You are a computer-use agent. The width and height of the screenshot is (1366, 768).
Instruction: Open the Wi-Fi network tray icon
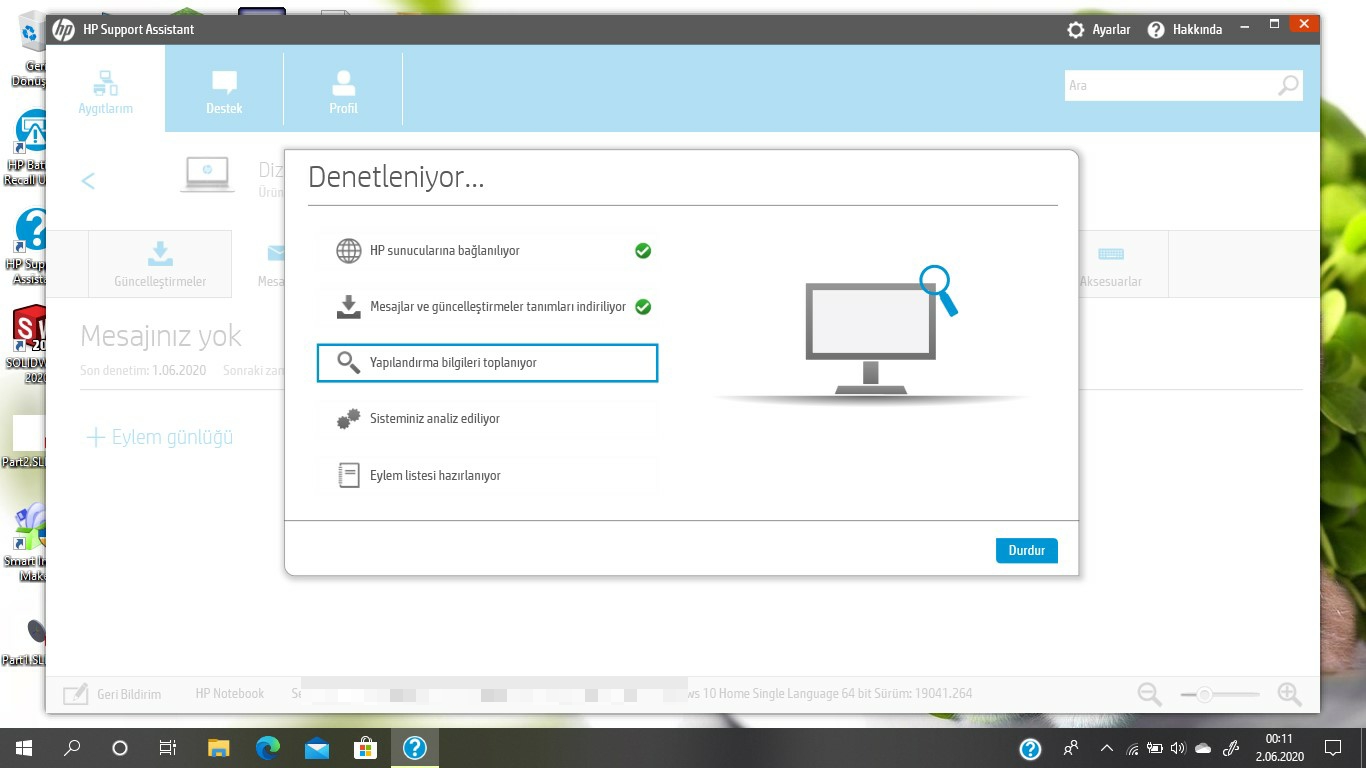tap(1132, 748)
